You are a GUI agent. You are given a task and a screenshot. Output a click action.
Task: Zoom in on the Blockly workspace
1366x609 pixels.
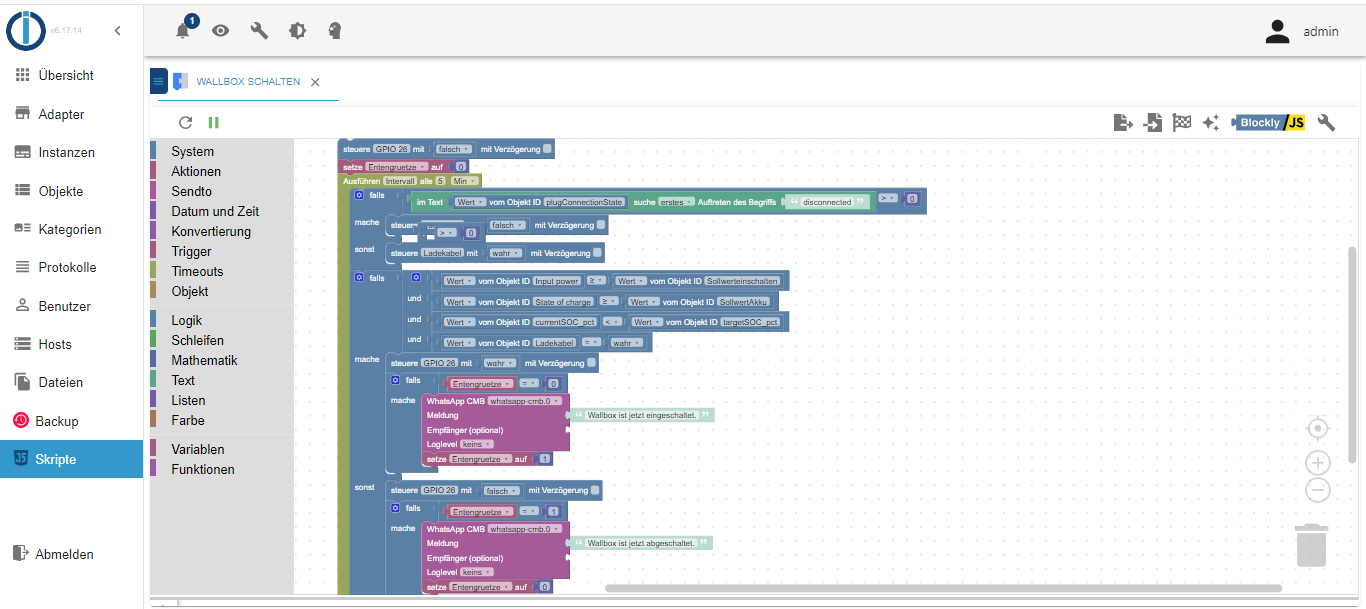click(x=1318, y=463)
